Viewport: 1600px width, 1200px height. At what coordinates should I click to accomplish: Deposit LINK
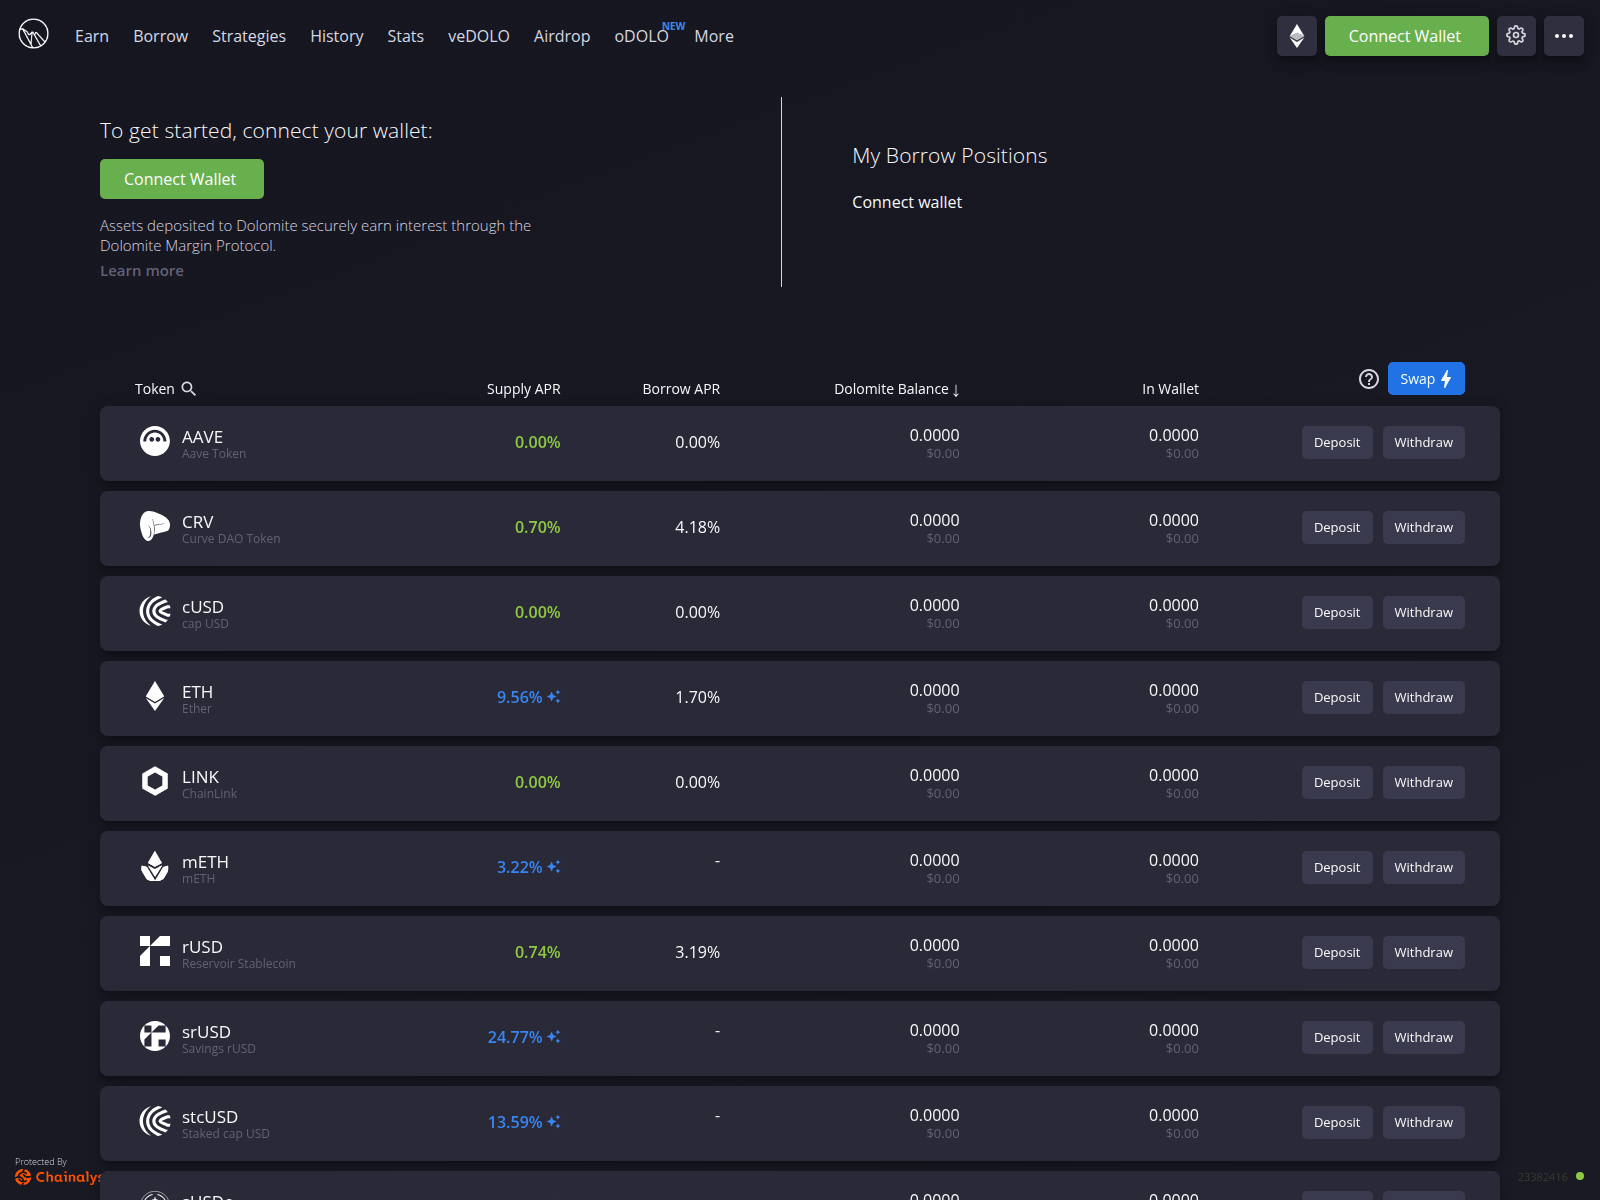tap(1337, 782)
